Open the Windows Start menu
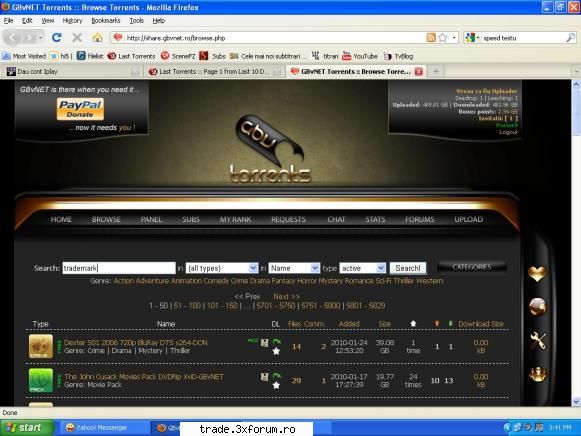The image size is (581, 436). (x=26, y=428)
